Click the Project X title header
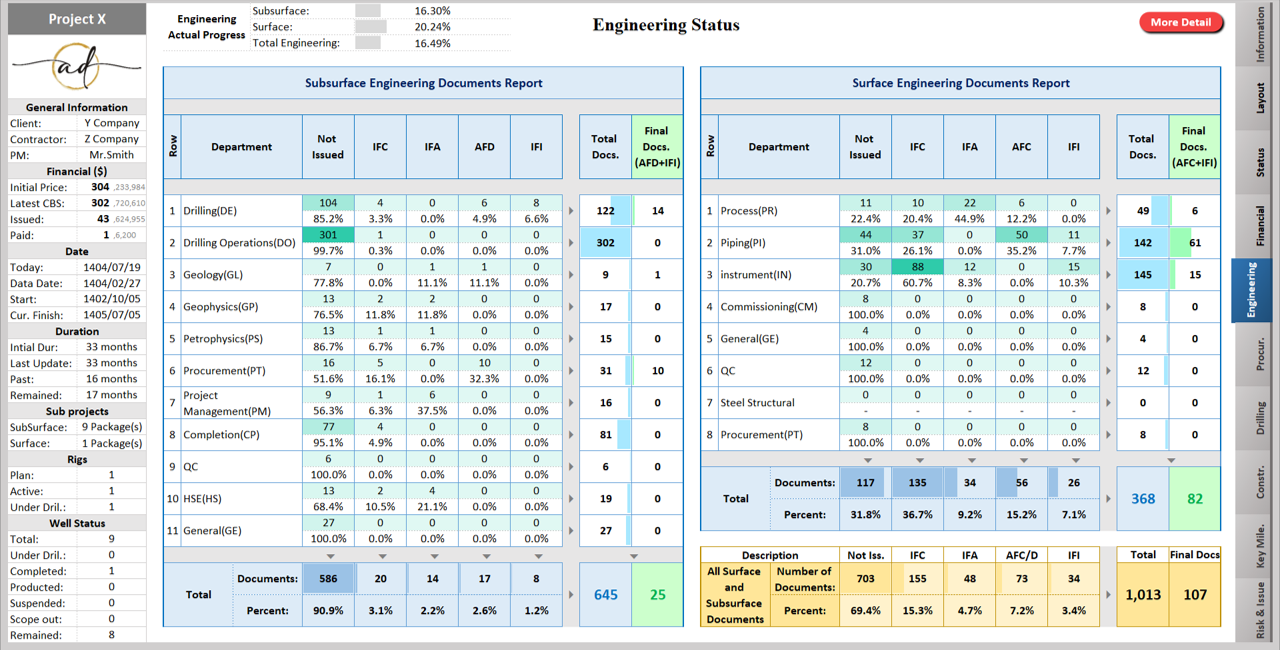Image resolution: width=1280 pixels, height=650 pixels. (77, 19)
